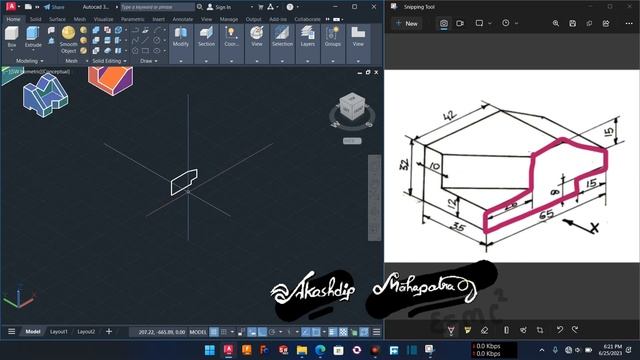Switch to the Layout1 tab
640x360 pixels.
pos(59,332)
